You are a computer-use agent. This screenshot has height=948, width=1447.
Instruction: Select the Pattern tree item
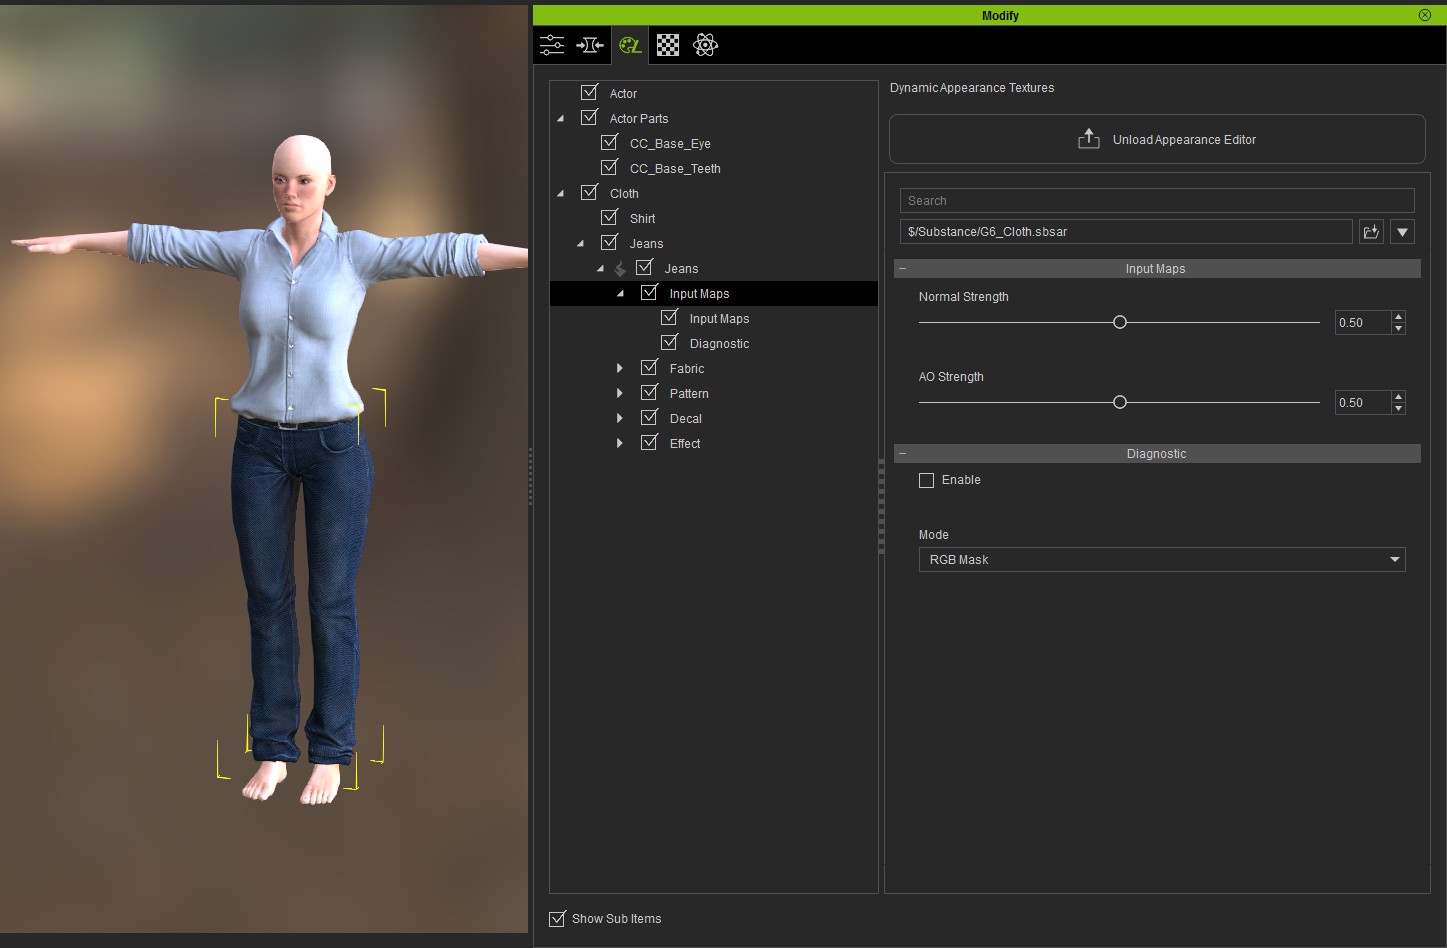[689, 394]
